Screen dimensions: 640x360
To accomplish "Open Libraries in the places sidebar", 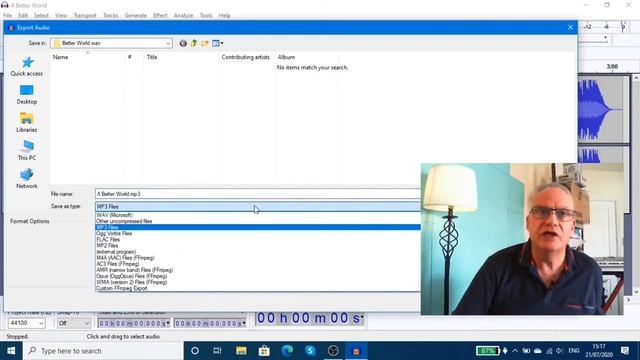I will [27, 123].
